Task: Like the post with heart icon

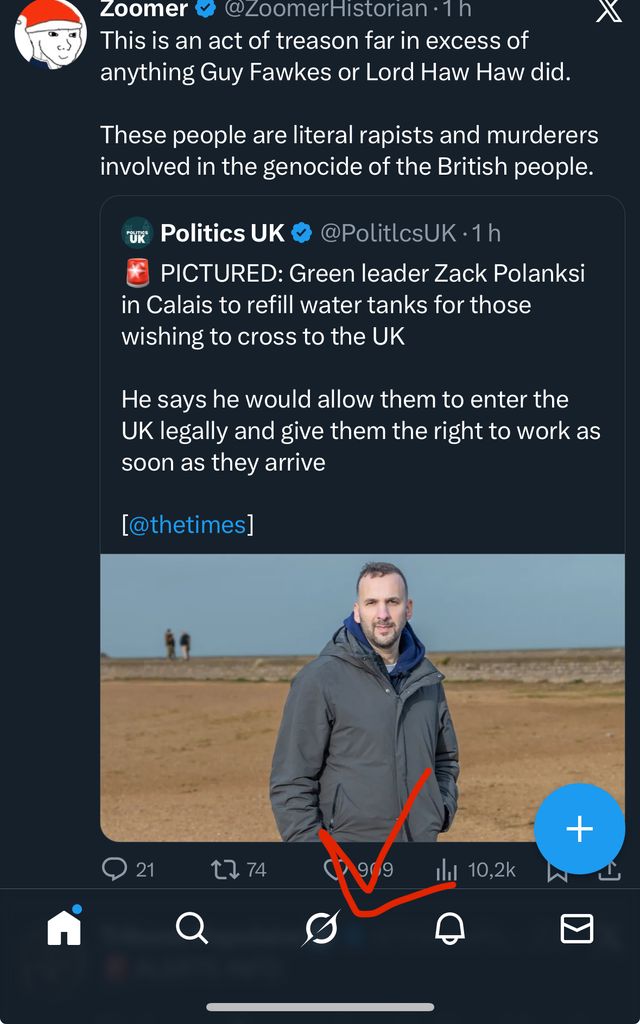Action: coord(335,869)
